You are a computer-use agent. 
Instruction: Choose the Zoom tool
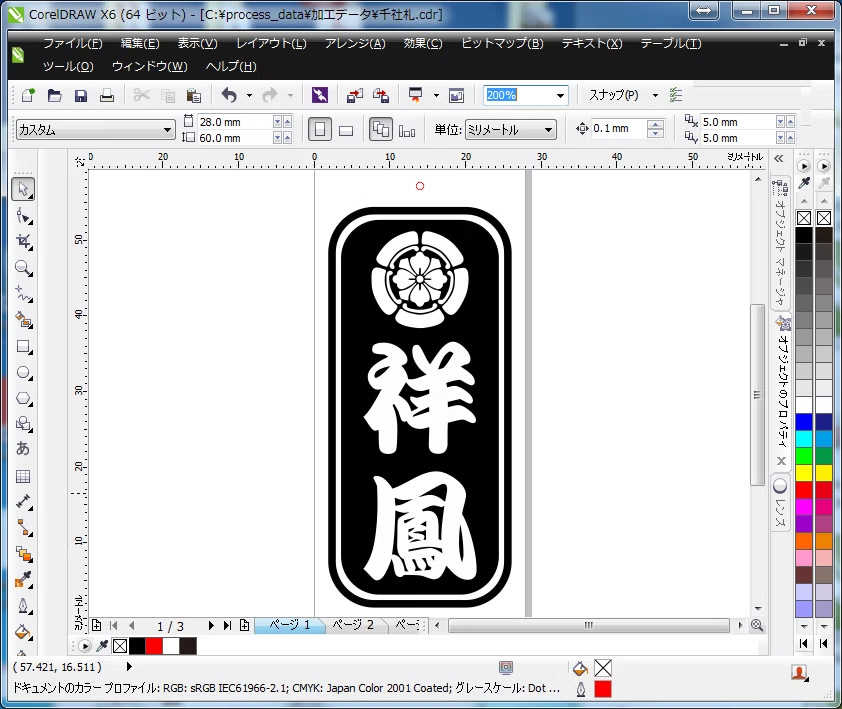(24, 267)
